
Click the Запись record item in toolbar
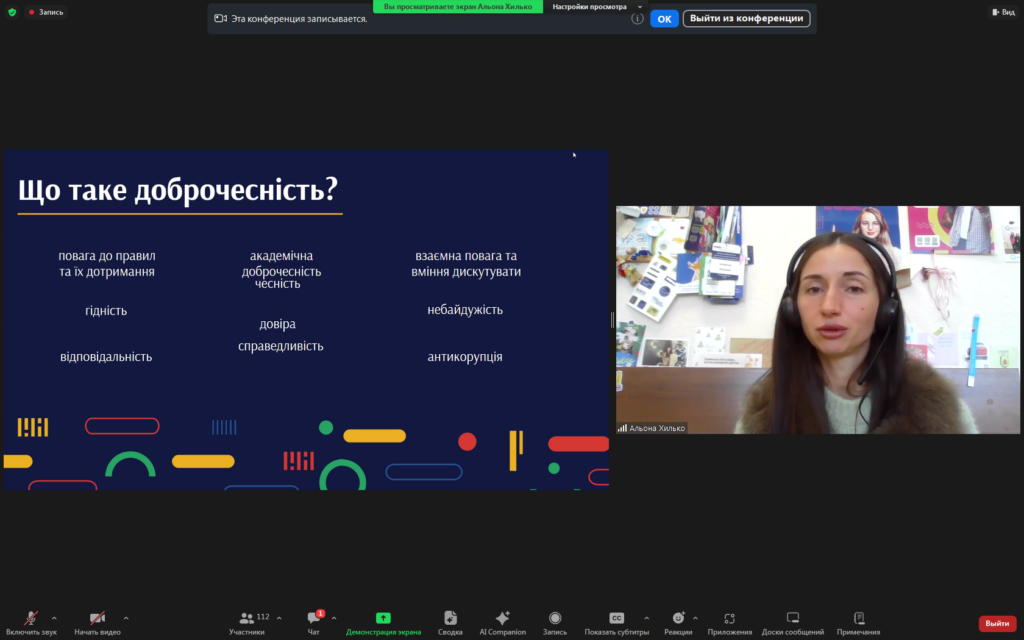click(554, 622)
